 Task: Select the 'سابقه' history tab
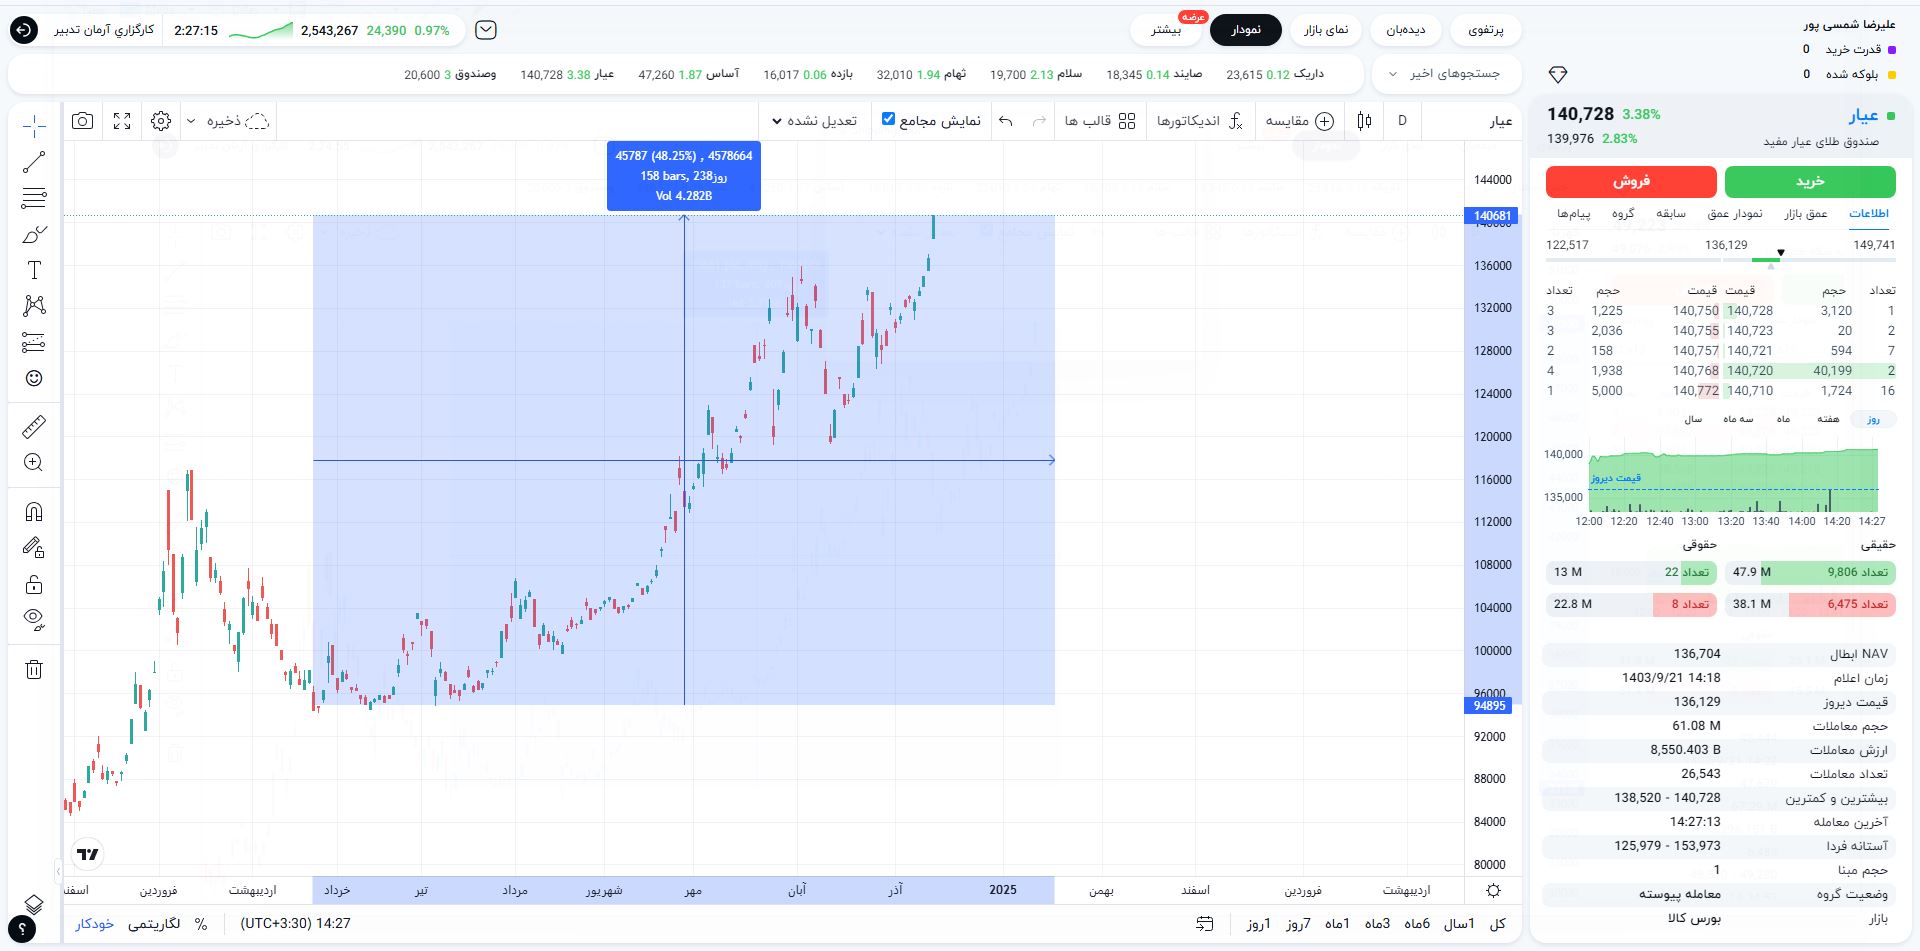click(x=1671, y=213)
